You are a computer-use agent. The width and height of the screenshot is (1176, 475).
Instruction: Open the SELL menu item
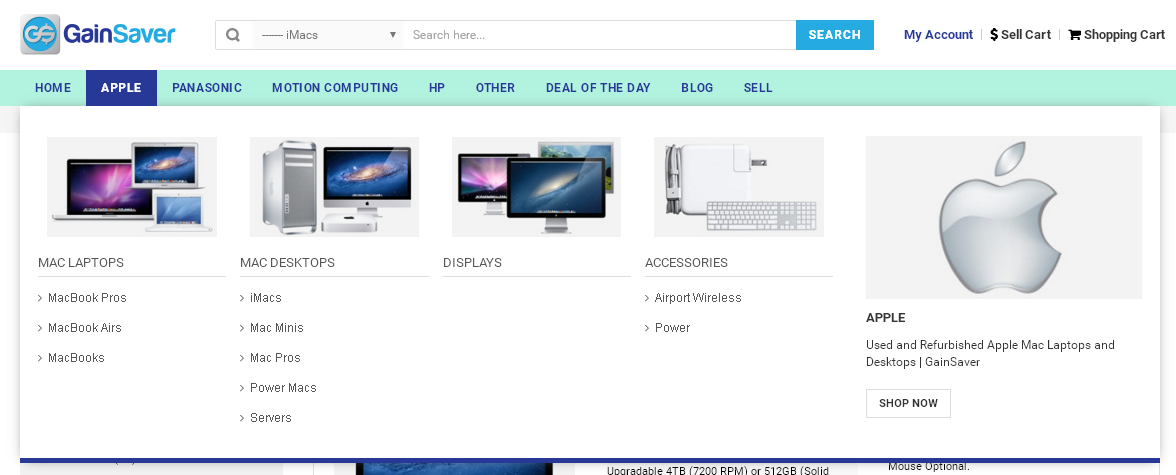(x=758, y=88)
